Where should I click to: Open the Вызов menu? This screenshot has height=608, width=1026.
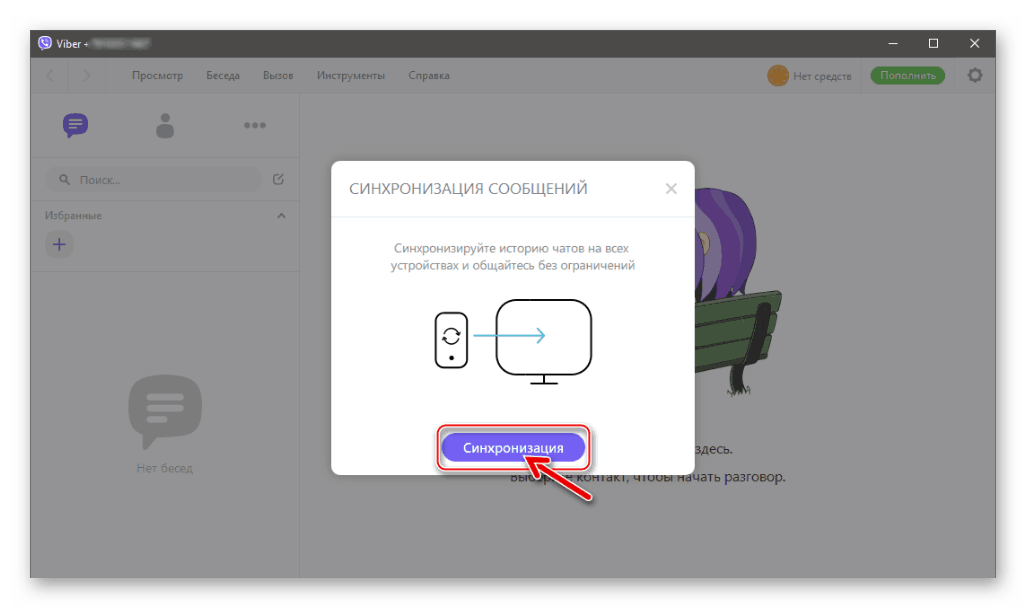pos(277,75)
